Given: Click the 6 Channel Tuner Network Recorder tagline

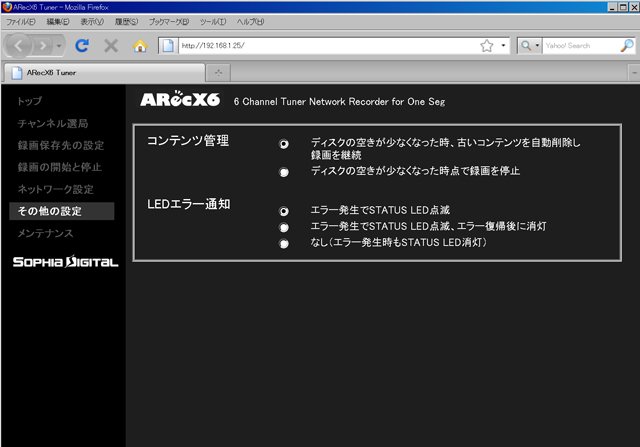Looking at the screenshot, I should coord(339,102).
